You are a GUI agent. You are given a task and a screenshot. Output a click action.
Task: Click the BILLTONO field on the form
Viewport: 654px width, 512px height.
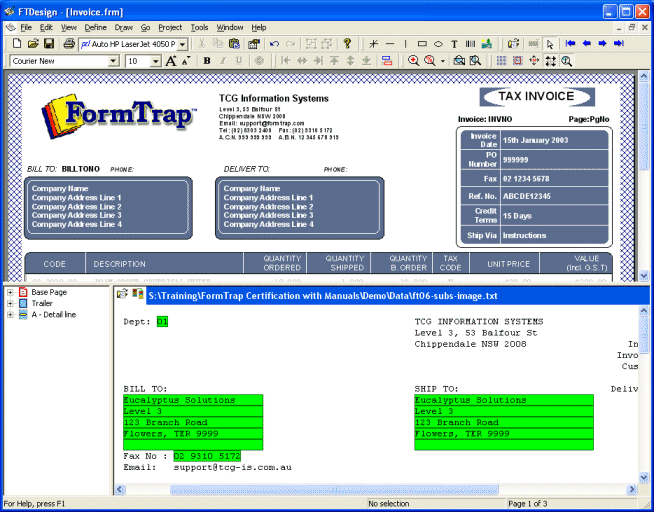coord(81,169)
